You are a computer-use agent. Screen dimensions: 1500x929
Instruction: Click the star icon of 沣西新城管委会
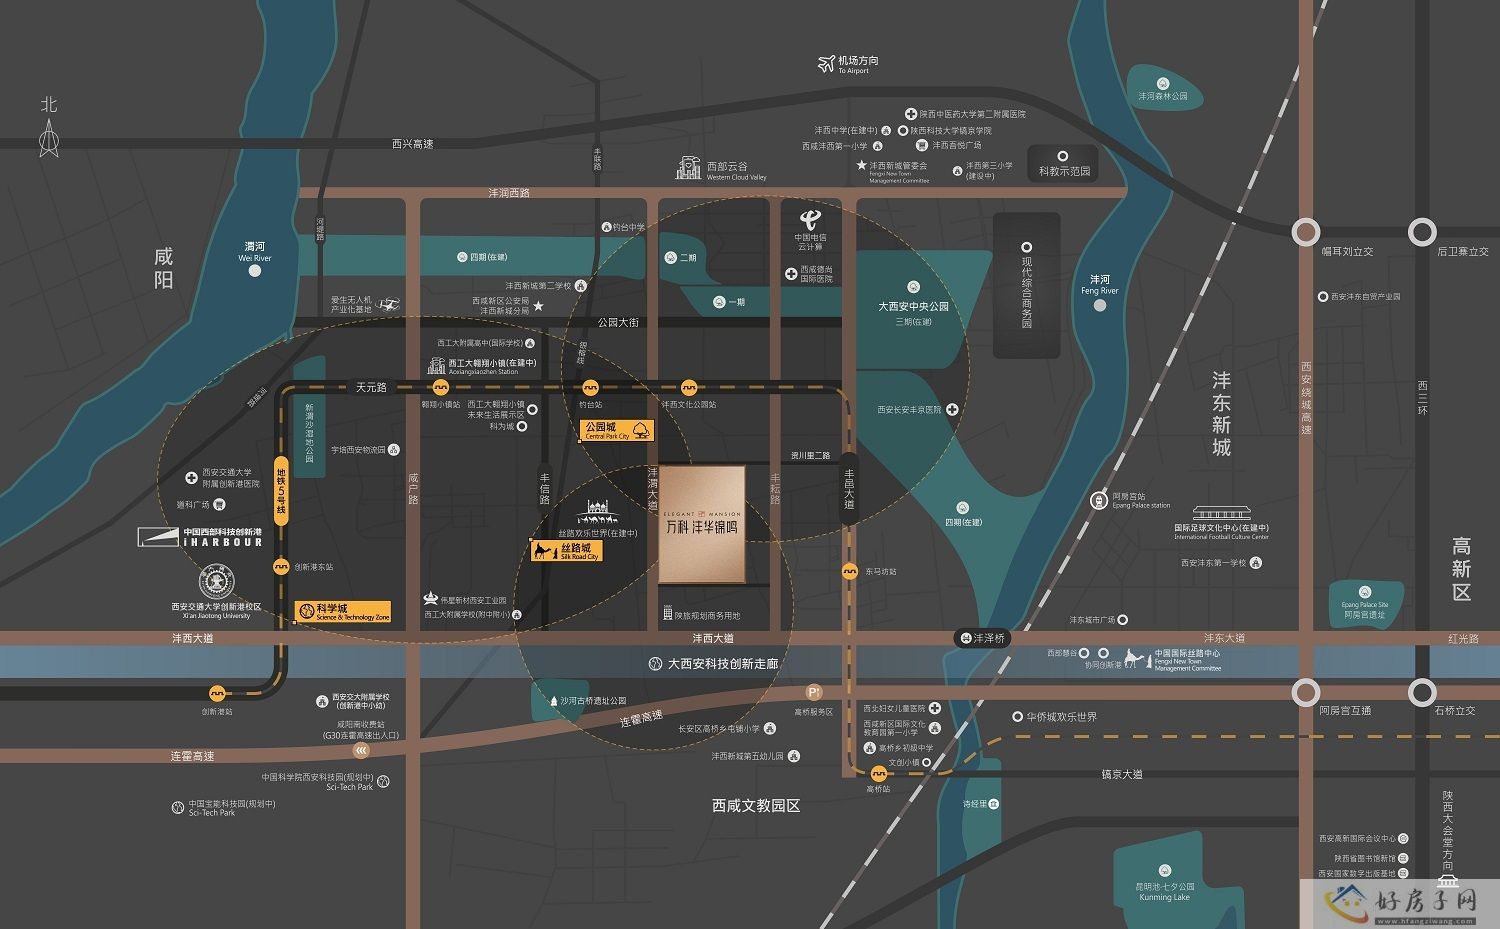(x=861, y=166)
